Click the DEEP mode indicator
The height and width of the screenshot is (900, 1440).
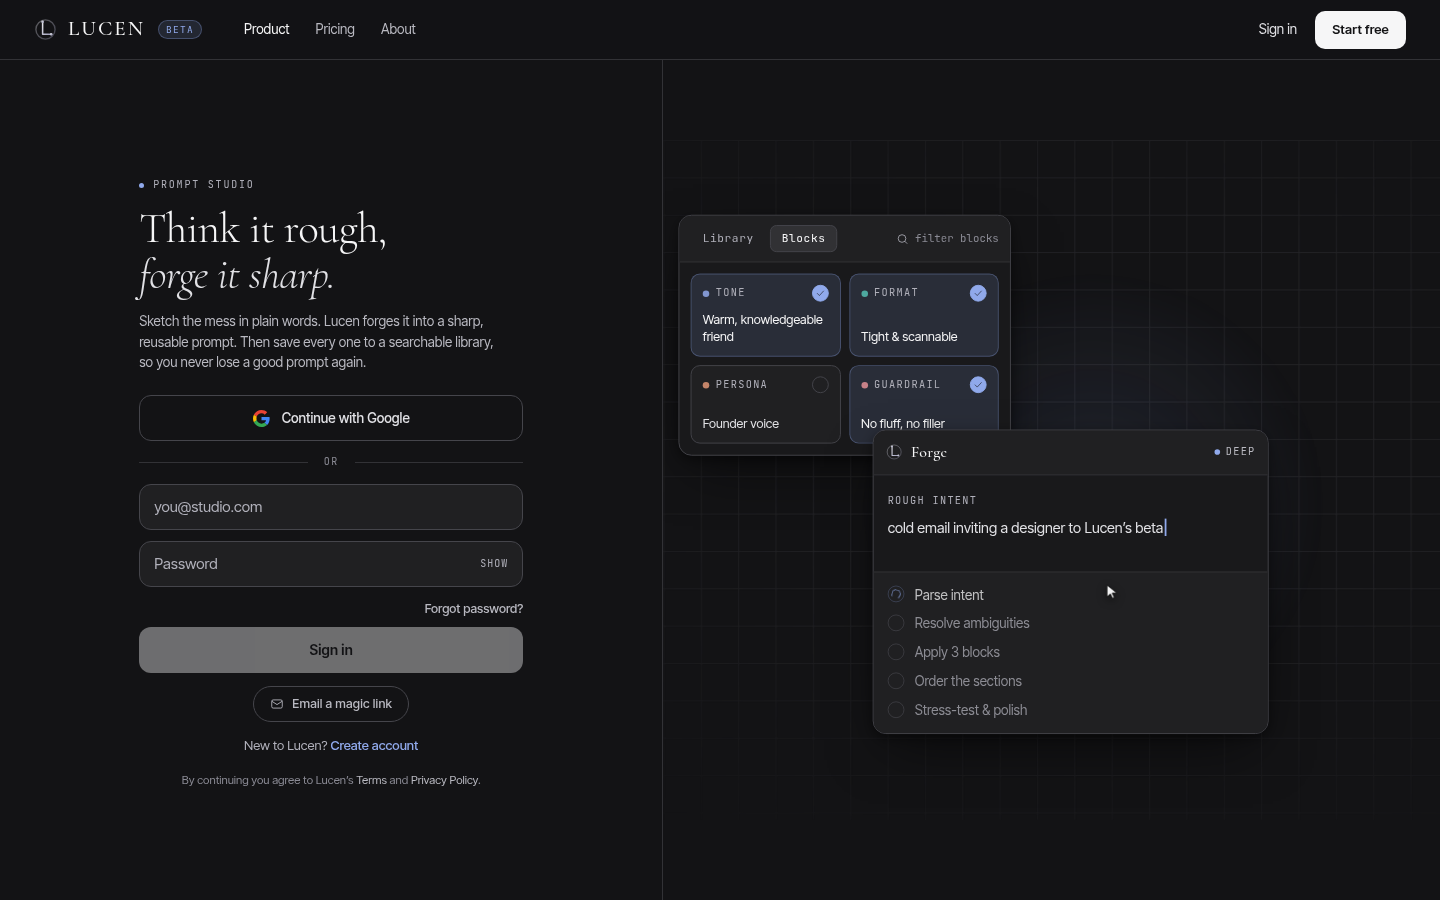[x=1234, y=452]
